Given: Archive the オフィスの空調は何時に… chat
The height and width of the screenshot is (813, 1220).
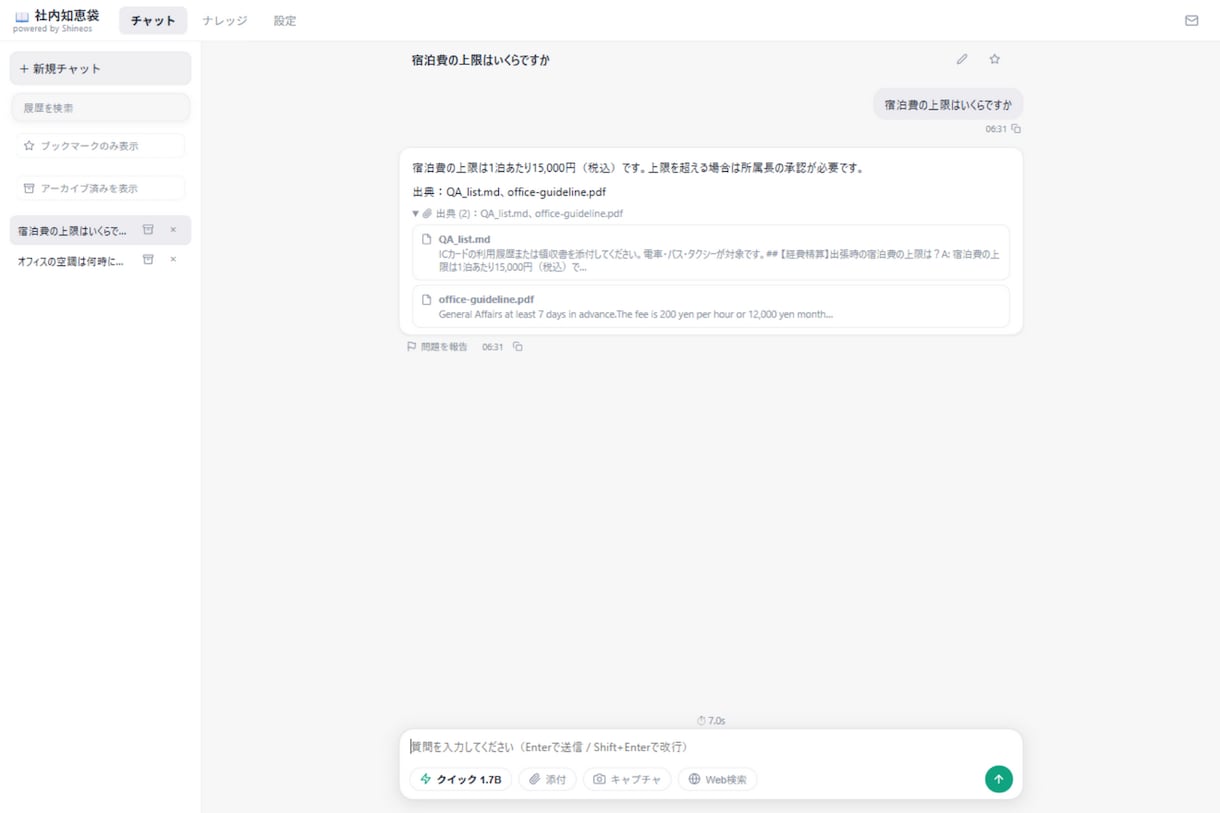Looking at the screenshot, I should (x=148, y=260).
